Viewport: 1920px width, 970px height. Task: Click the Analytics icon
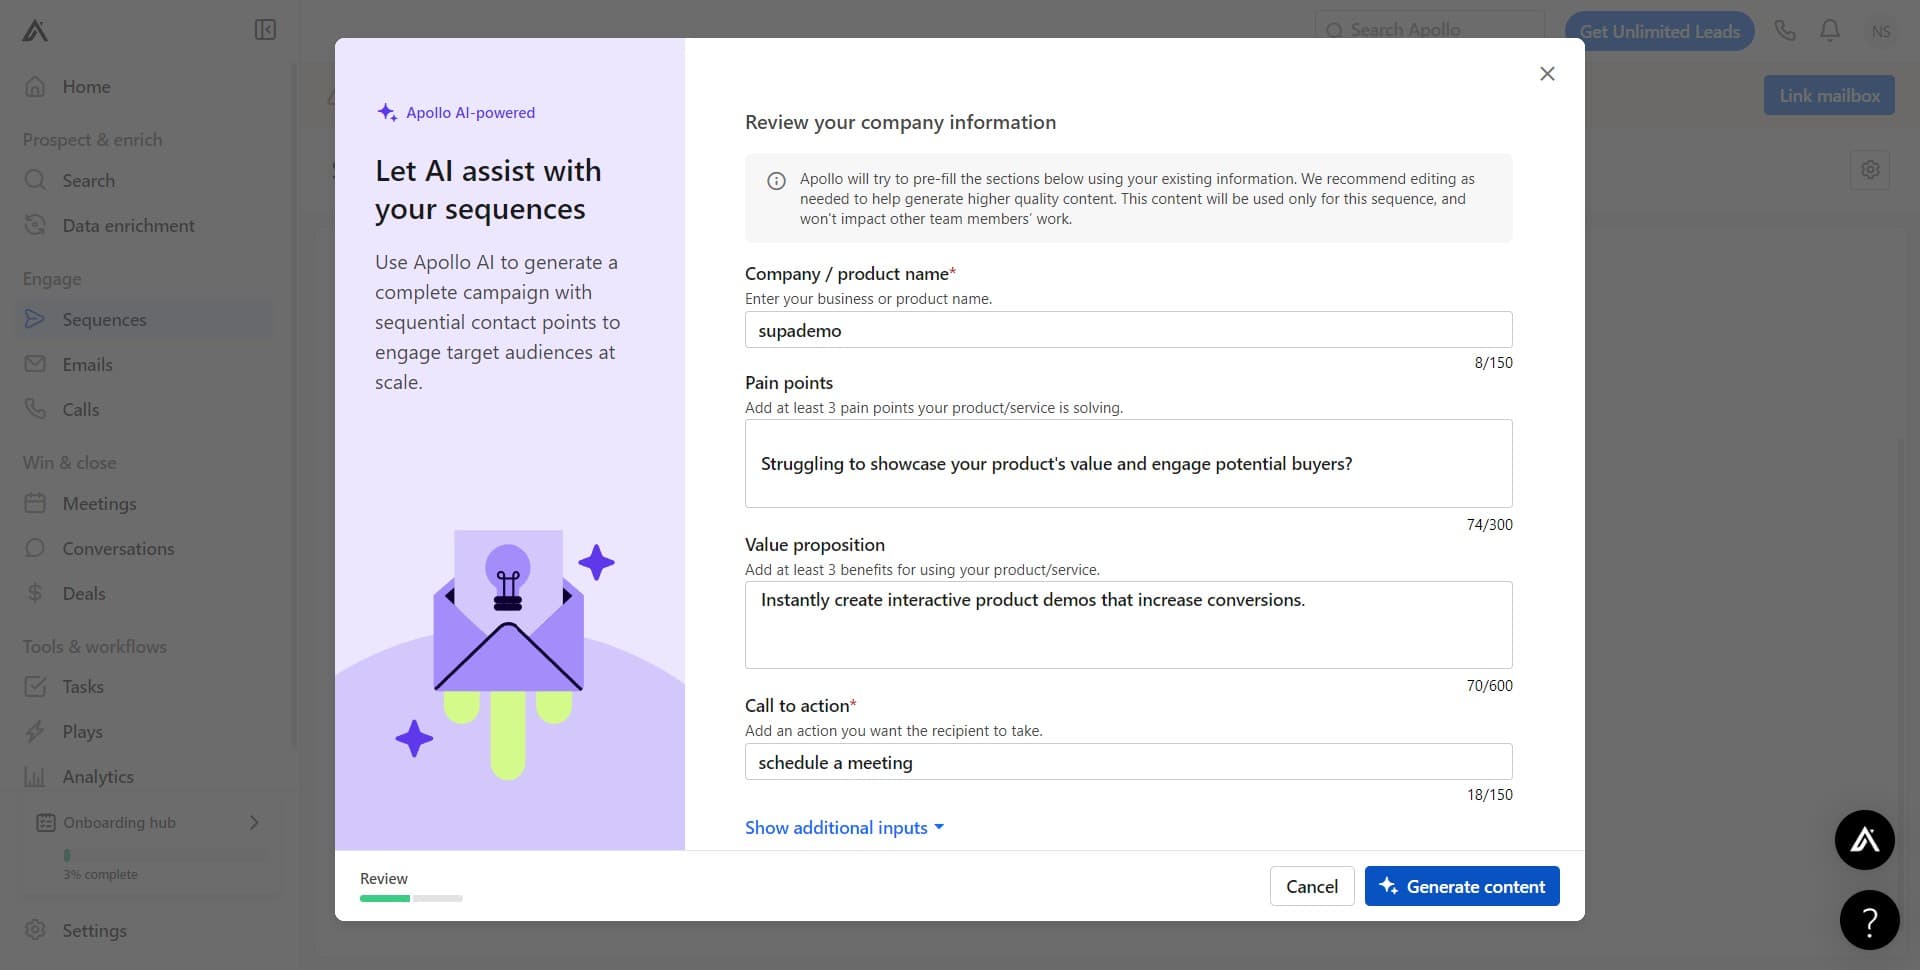pyautogui.click(x=35, y=776)
